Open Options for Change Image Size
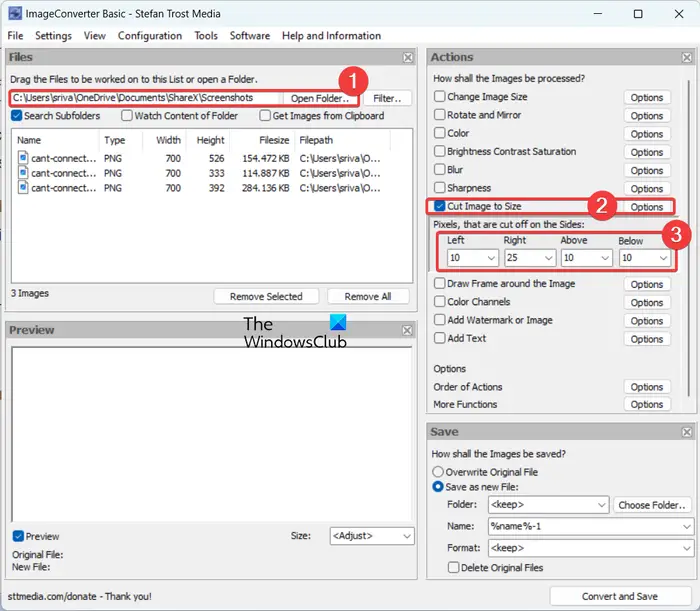The image size is (700, 611). point(647,97)
